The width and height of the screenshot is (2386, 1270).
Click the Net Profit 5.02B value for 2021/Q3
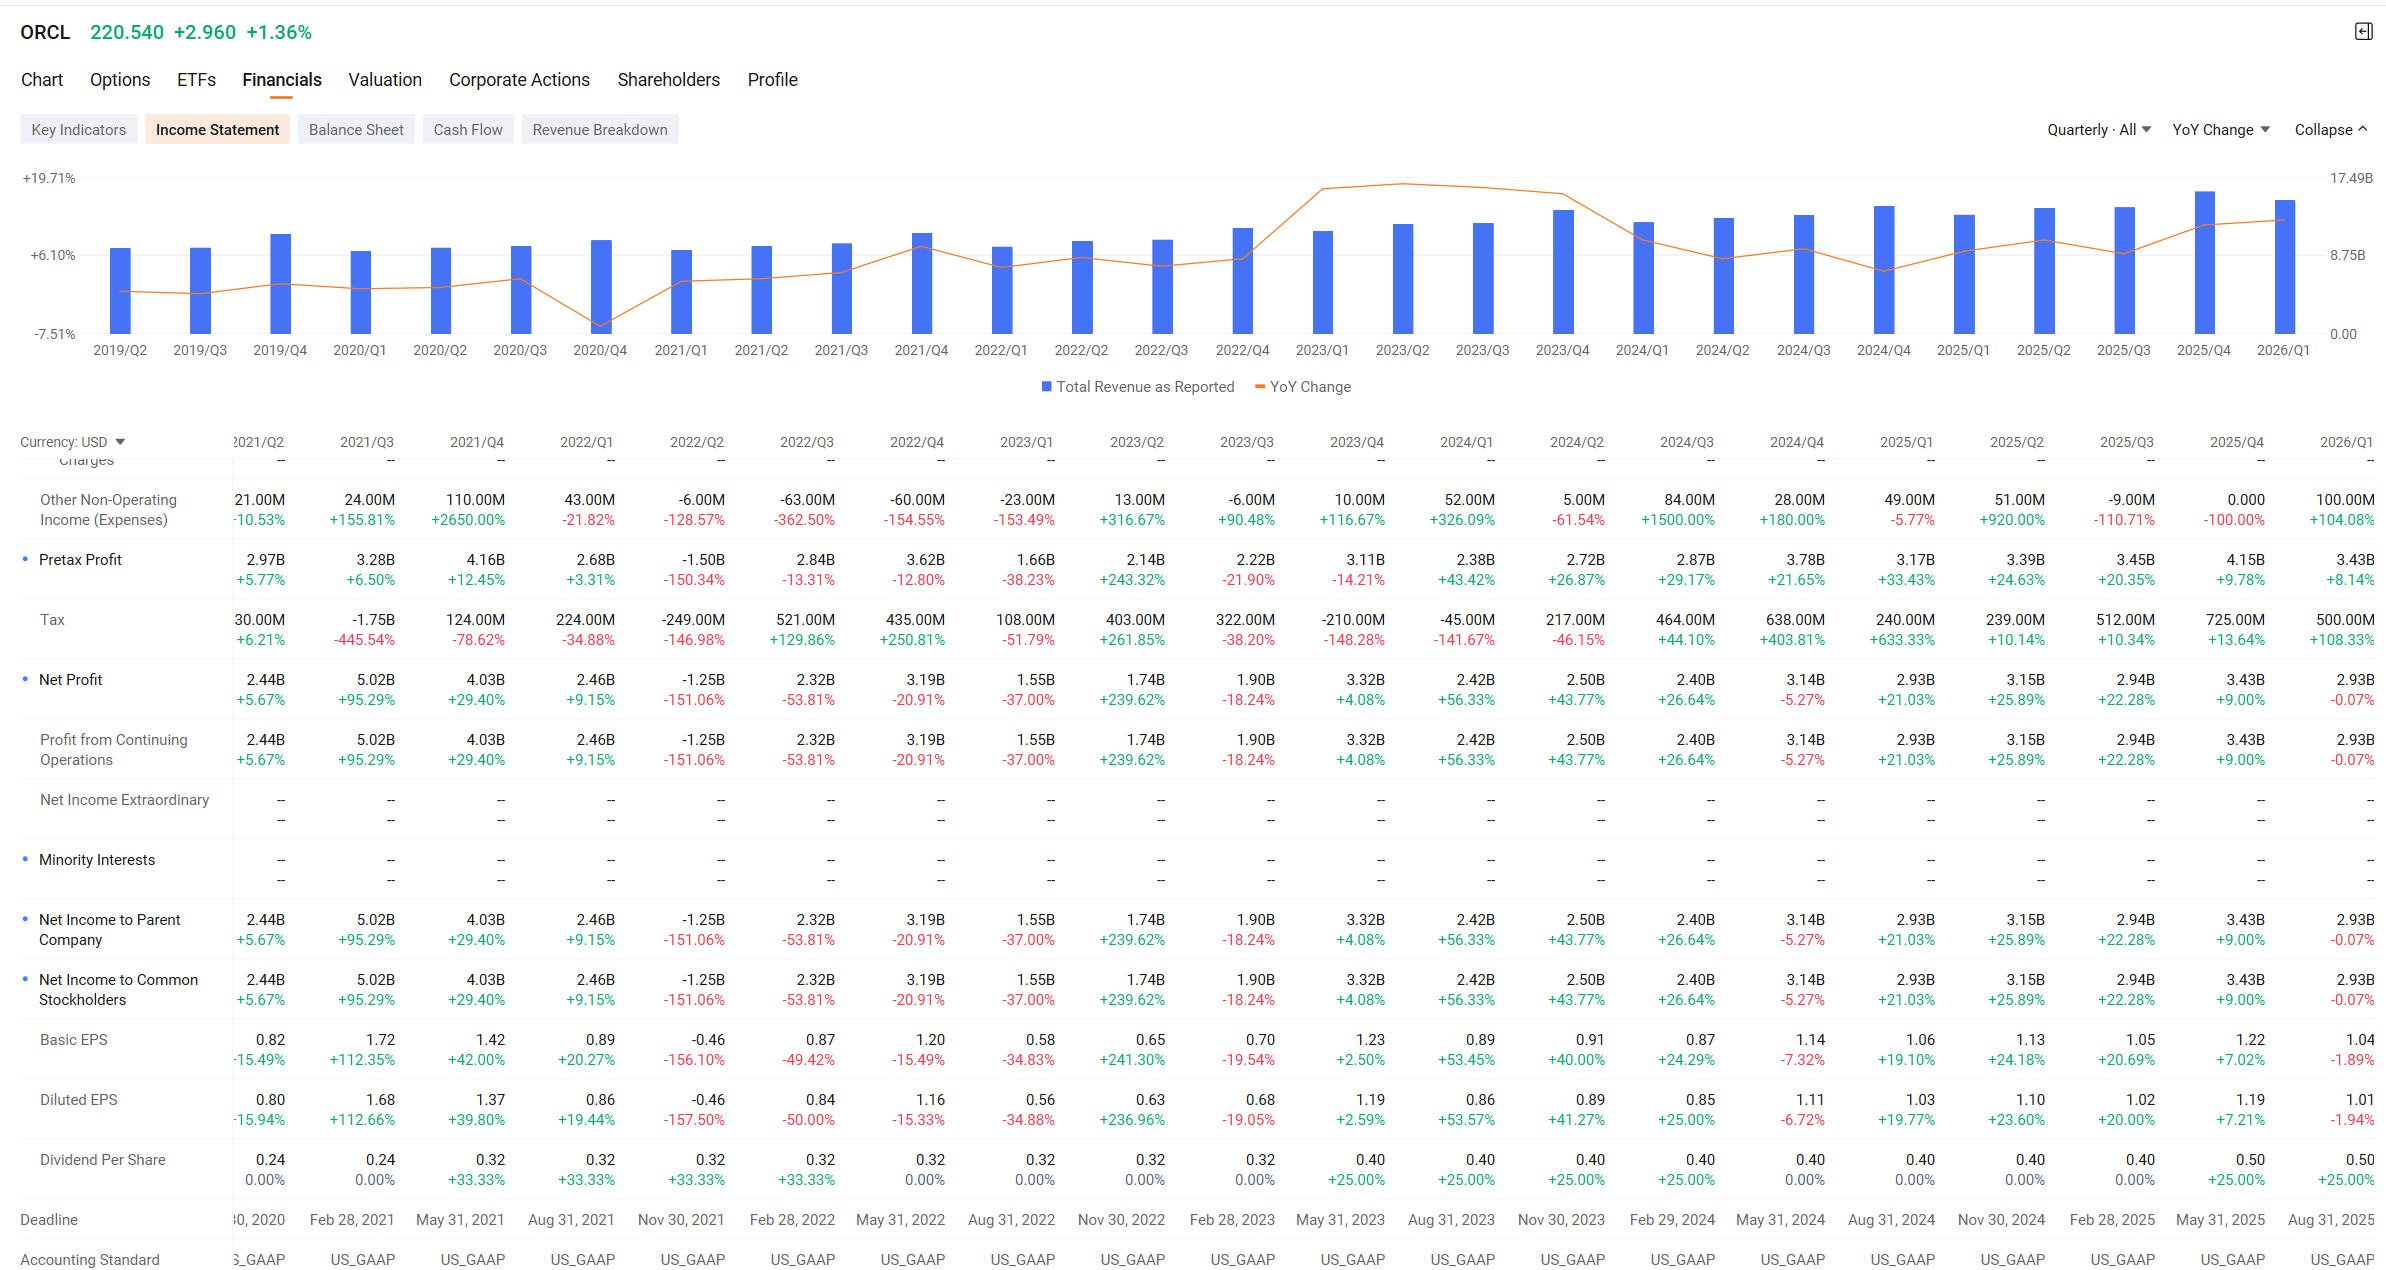coord(376,680)
